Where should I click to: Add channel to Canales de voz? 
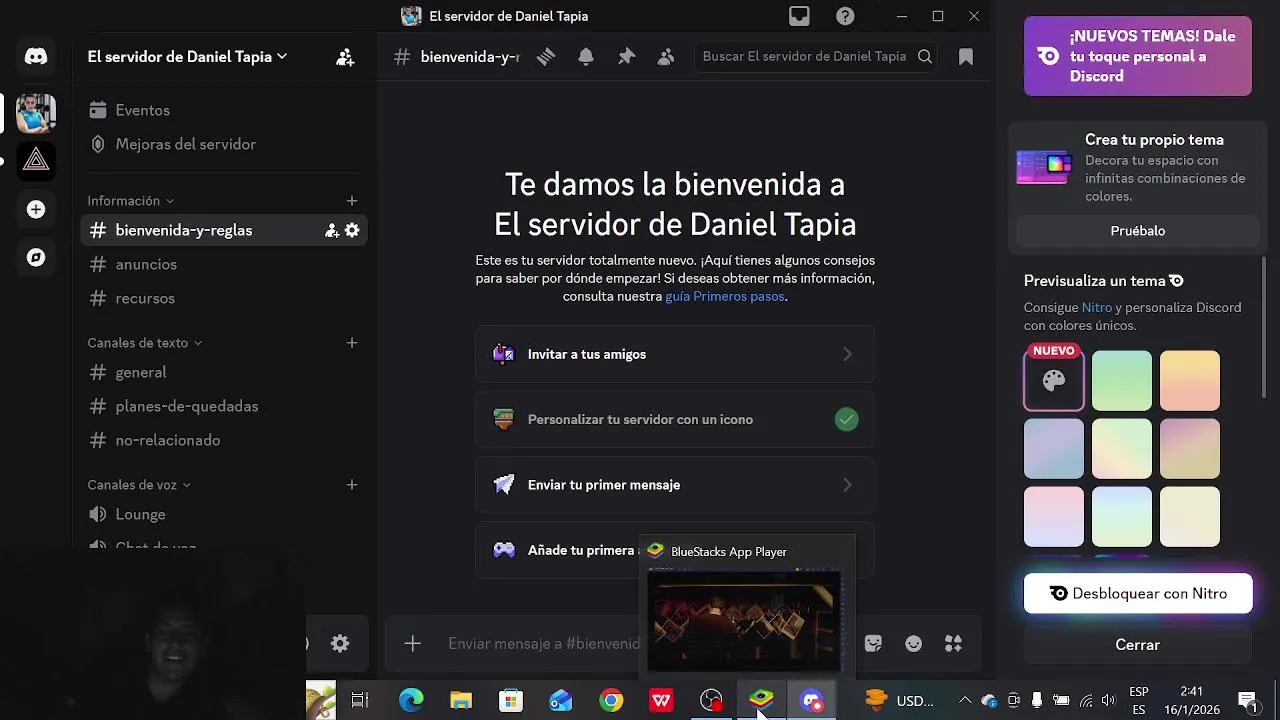pyautogui.click(x=352, y=485)
